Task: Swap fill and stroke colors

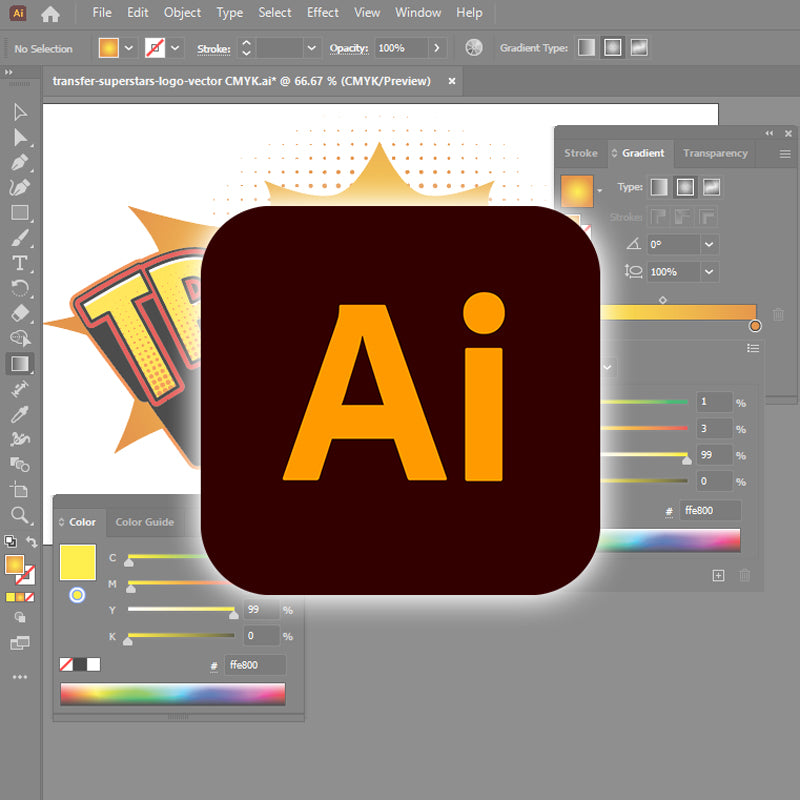Action: click(32, 541)
